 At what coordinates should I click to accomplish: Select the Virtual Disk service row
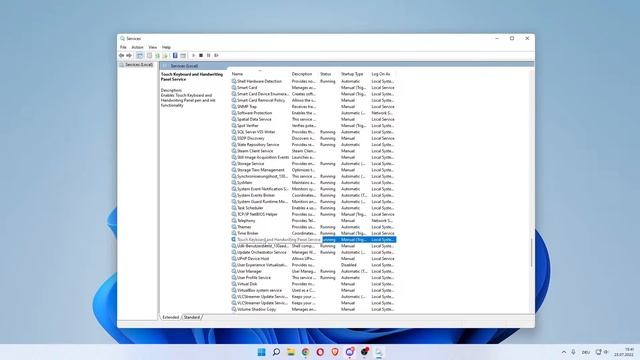[x=313, y=284]
